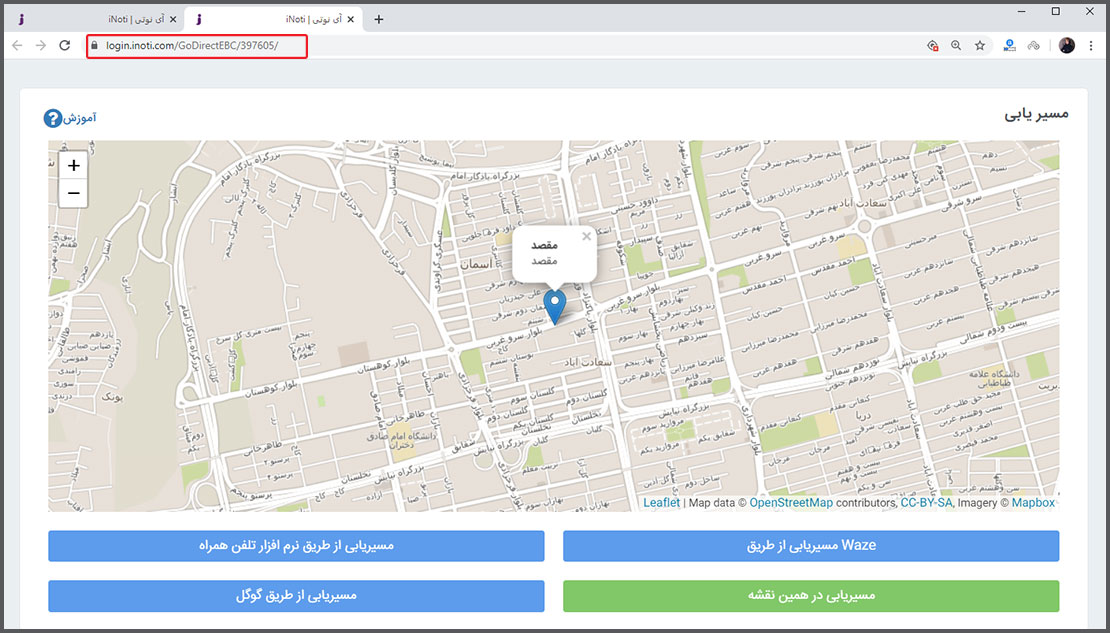
Task: Open the help question mark icon
Action: [x=53, y=119]
